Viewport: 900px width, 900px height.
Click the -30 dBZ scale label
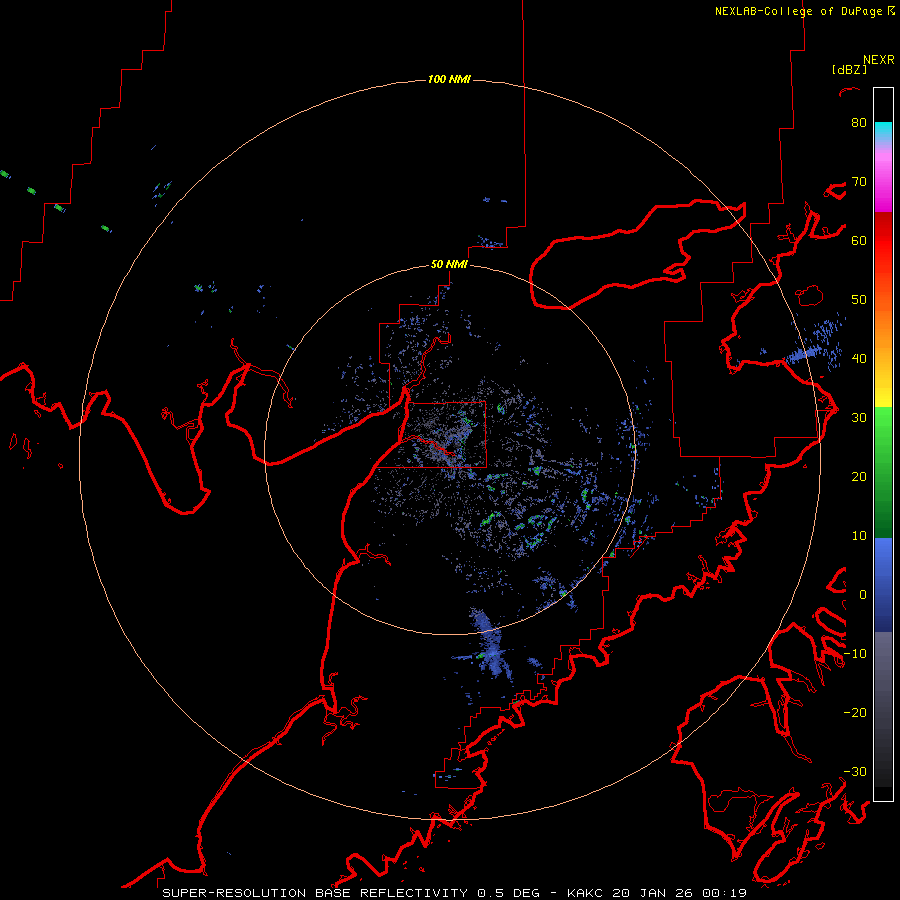click(x=855, y=771)
